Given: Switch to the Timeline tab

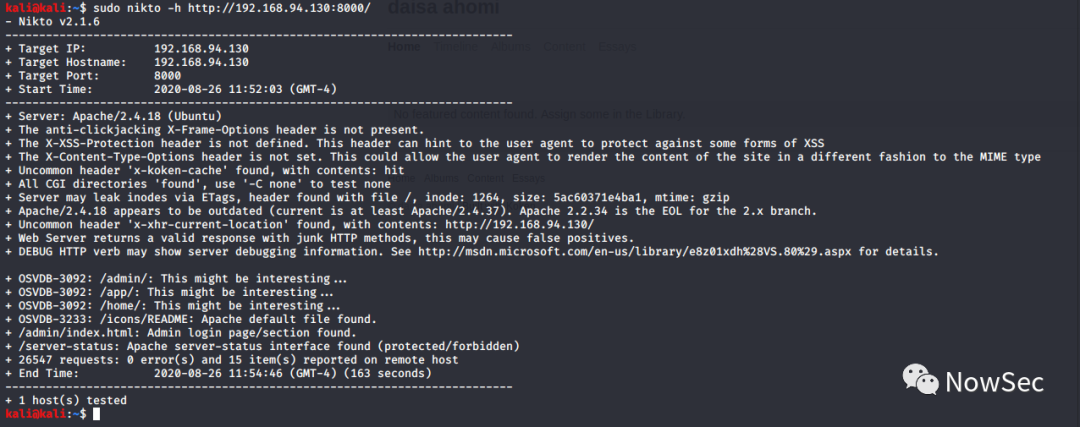Looking at the screenshot, I should tap(455, 47).
